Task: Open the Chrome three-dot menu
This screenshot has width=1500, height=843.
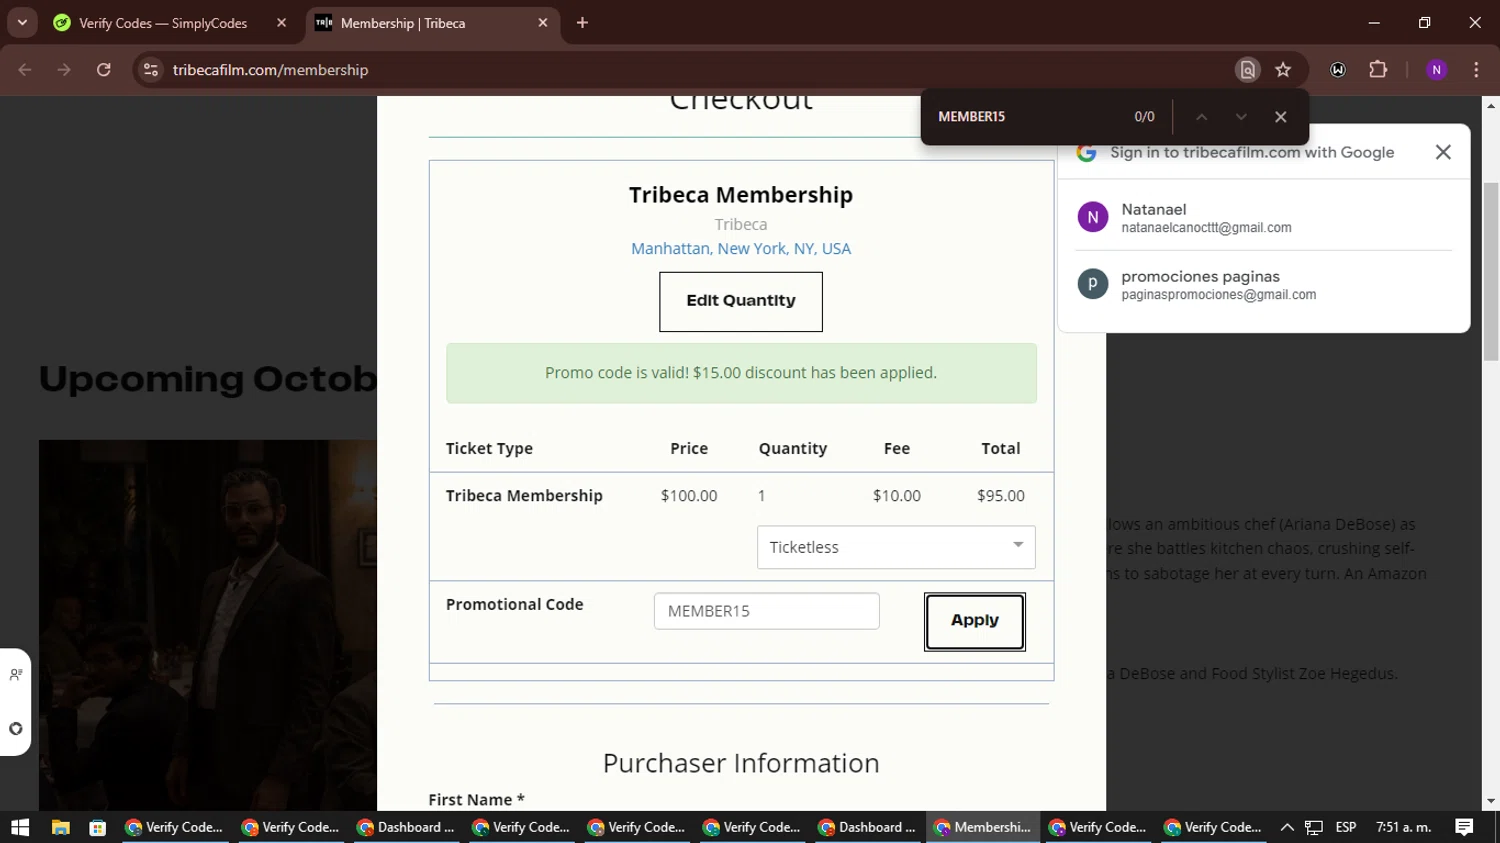Action: point(1476,70)
